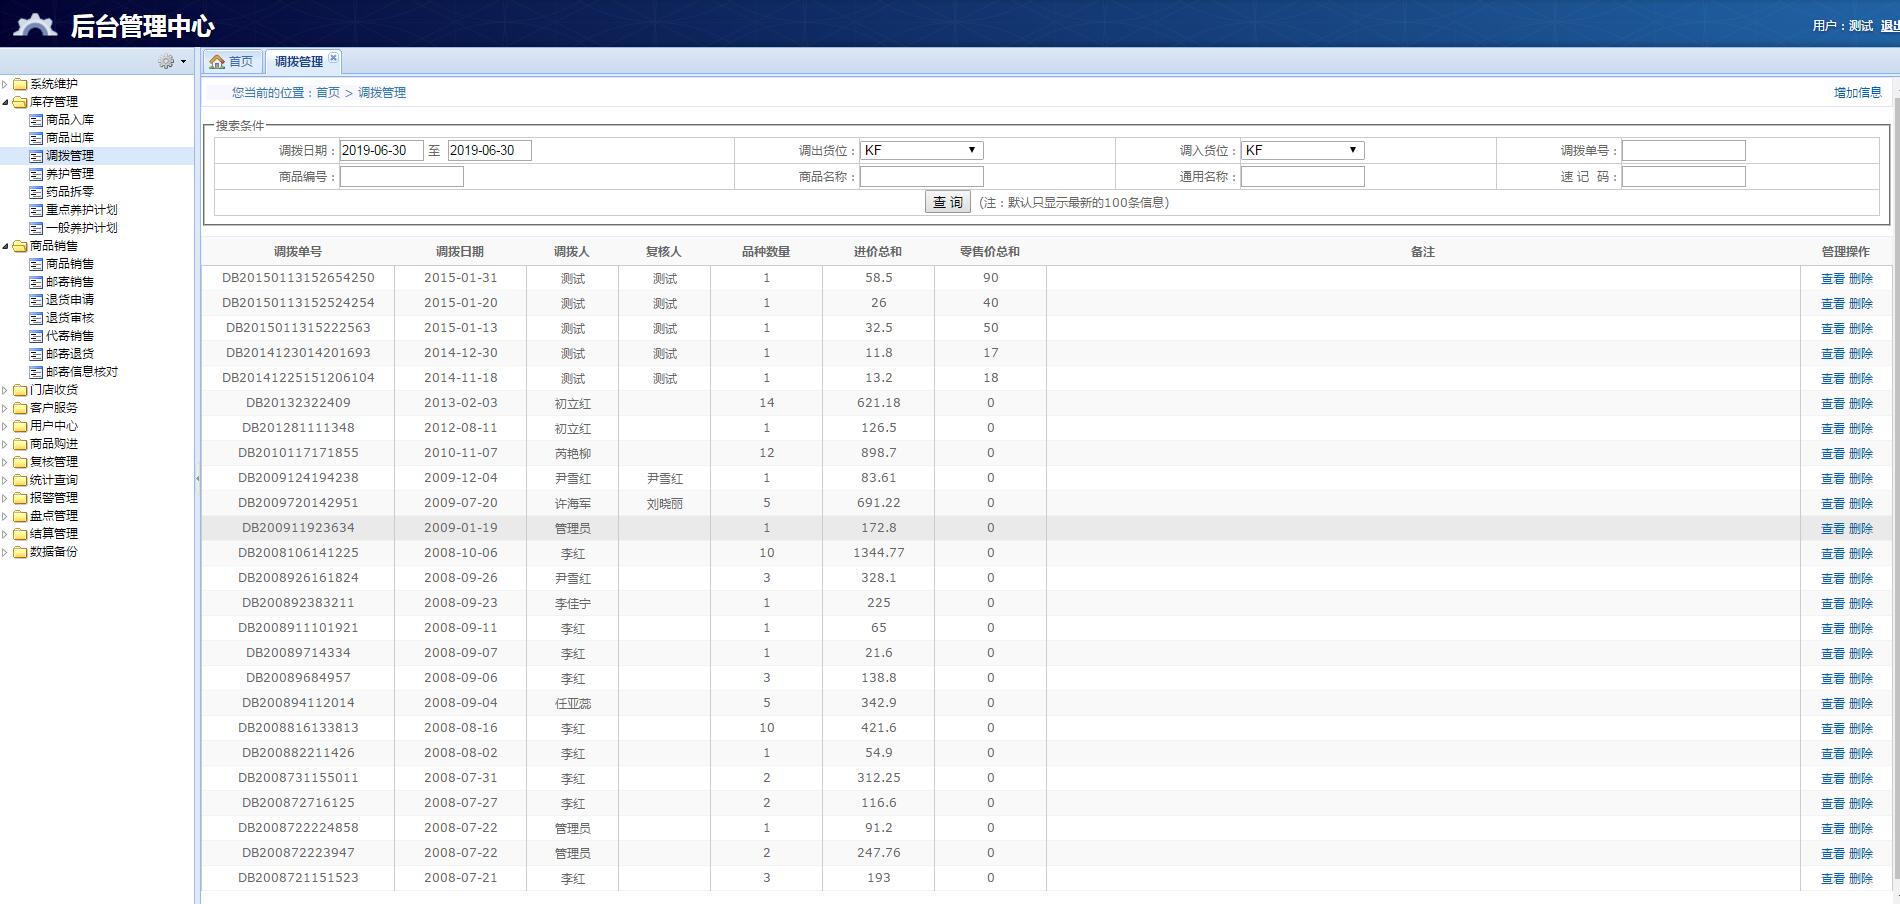The image size is (1900, 904).
Task: Click the 重点养护计划 page icon
Action: pos(37,210)
